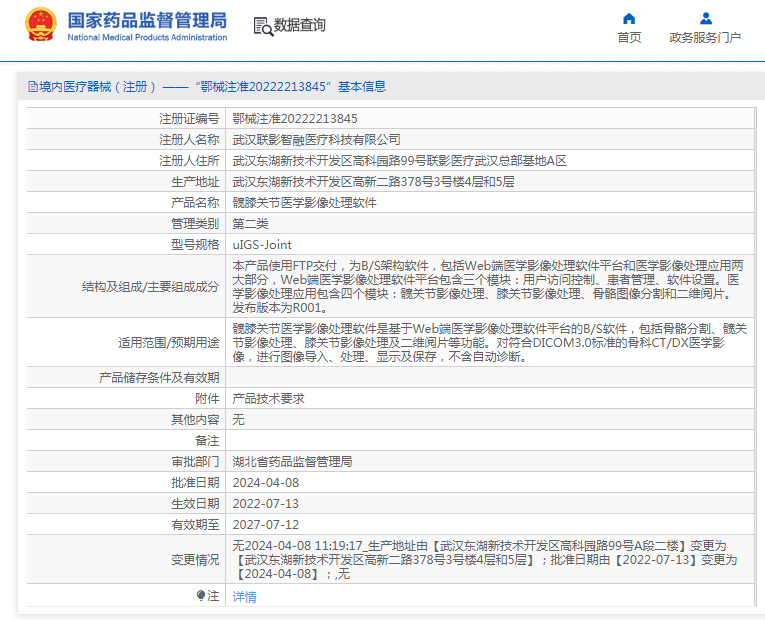
Task: Click the document icon before 境内医疗器械
Action: coord(33,87)
